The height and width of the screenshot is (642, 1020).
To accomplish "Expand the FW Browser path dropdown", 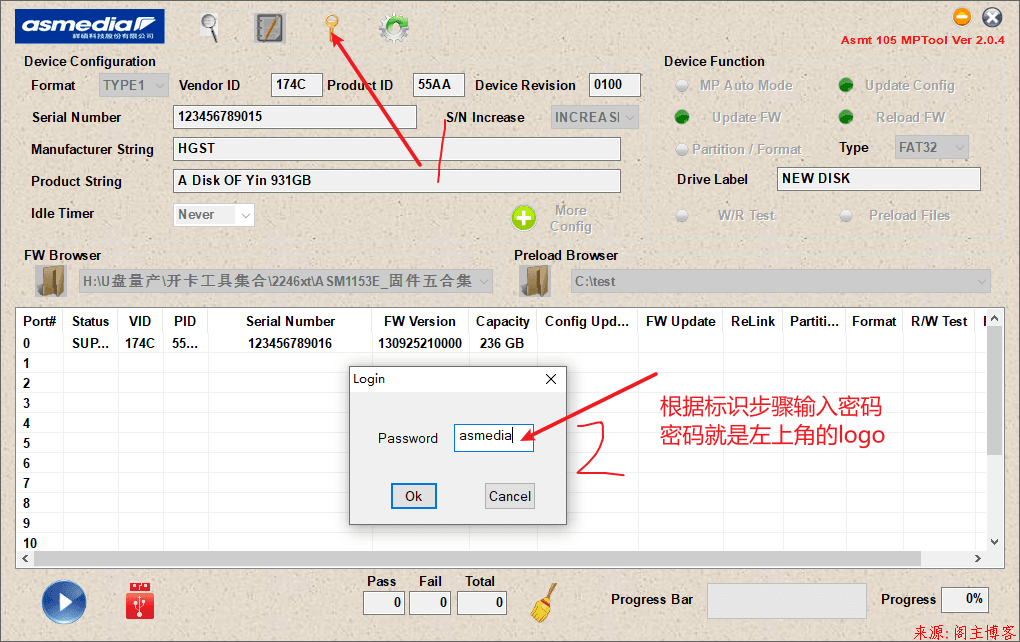I will click(x=484, y=281).
